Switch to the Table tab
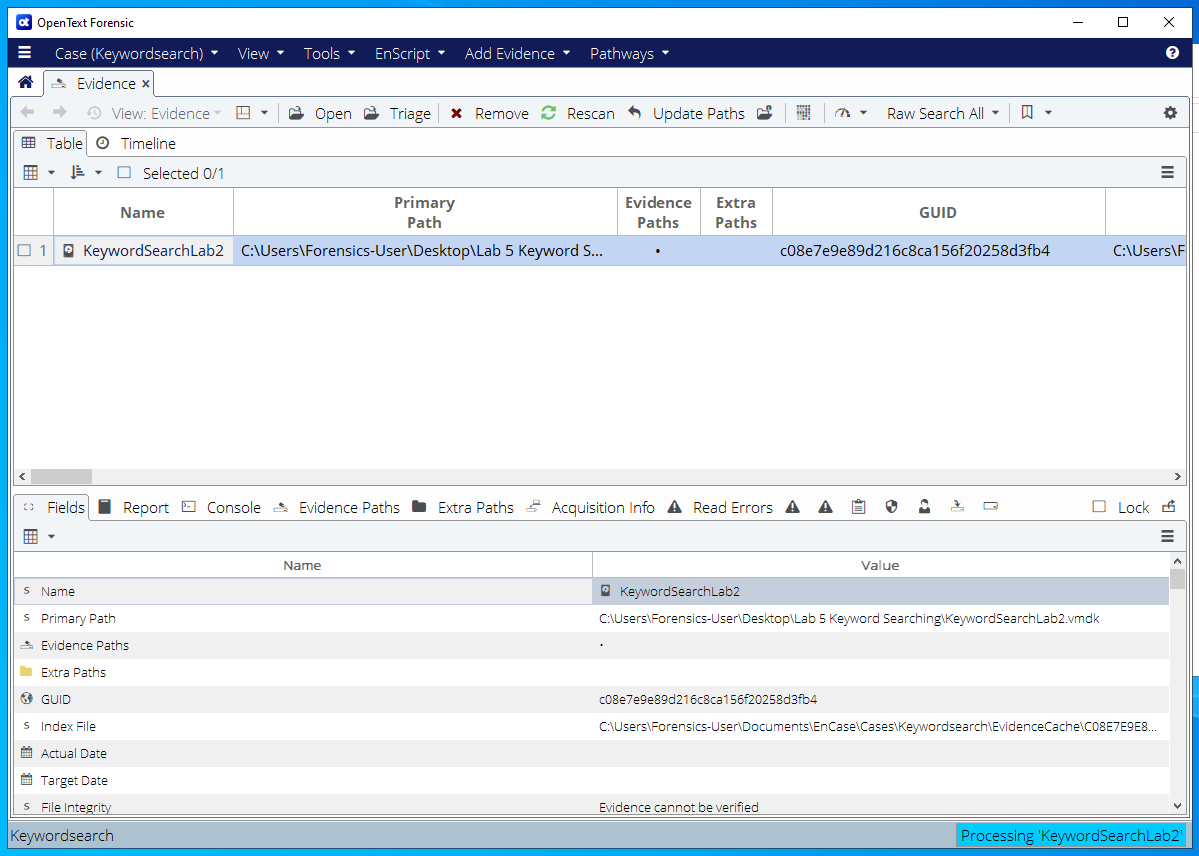 (x=51, y=143)
